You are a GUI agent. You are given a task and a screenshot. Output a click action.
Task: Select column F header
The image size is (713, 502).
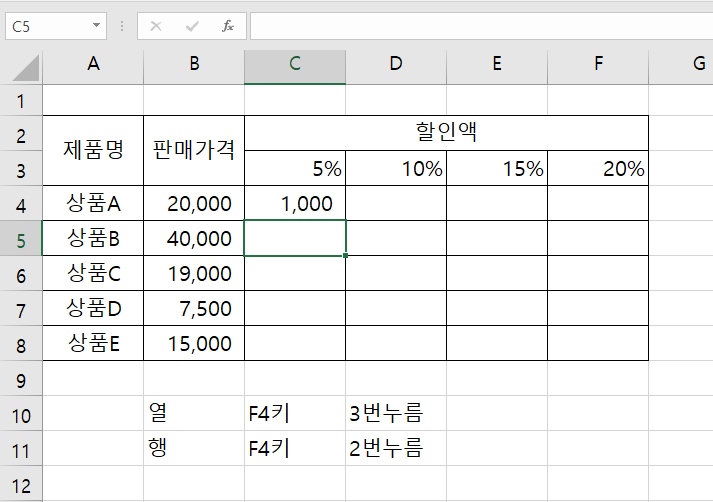coord(598,67)
